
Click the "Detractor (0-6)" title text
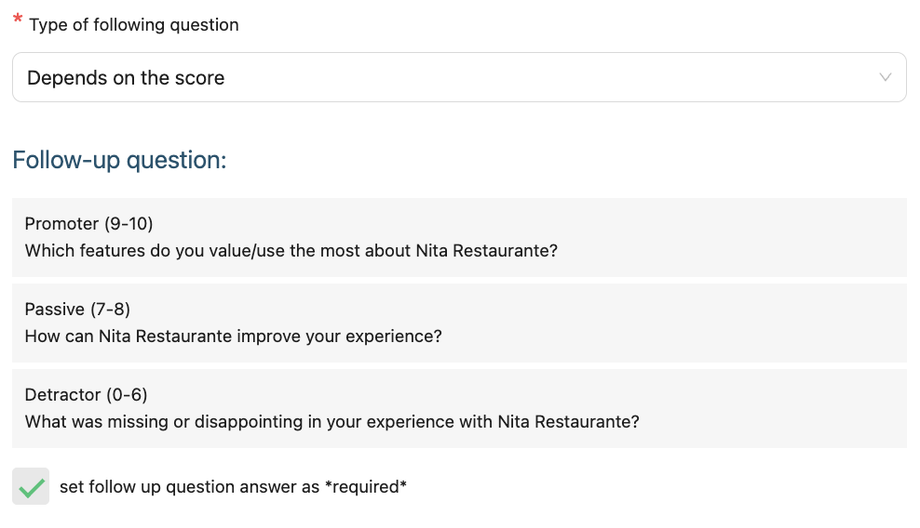point(86,395)
